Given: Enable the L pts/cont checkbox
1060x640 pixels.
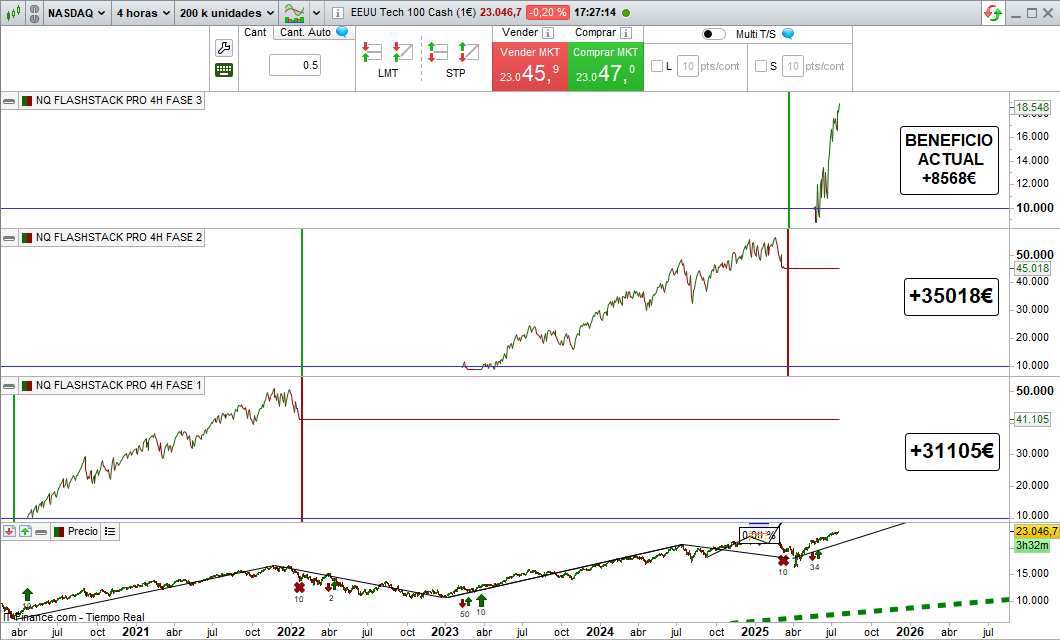Looking at the screenshot, I should 657,67.
